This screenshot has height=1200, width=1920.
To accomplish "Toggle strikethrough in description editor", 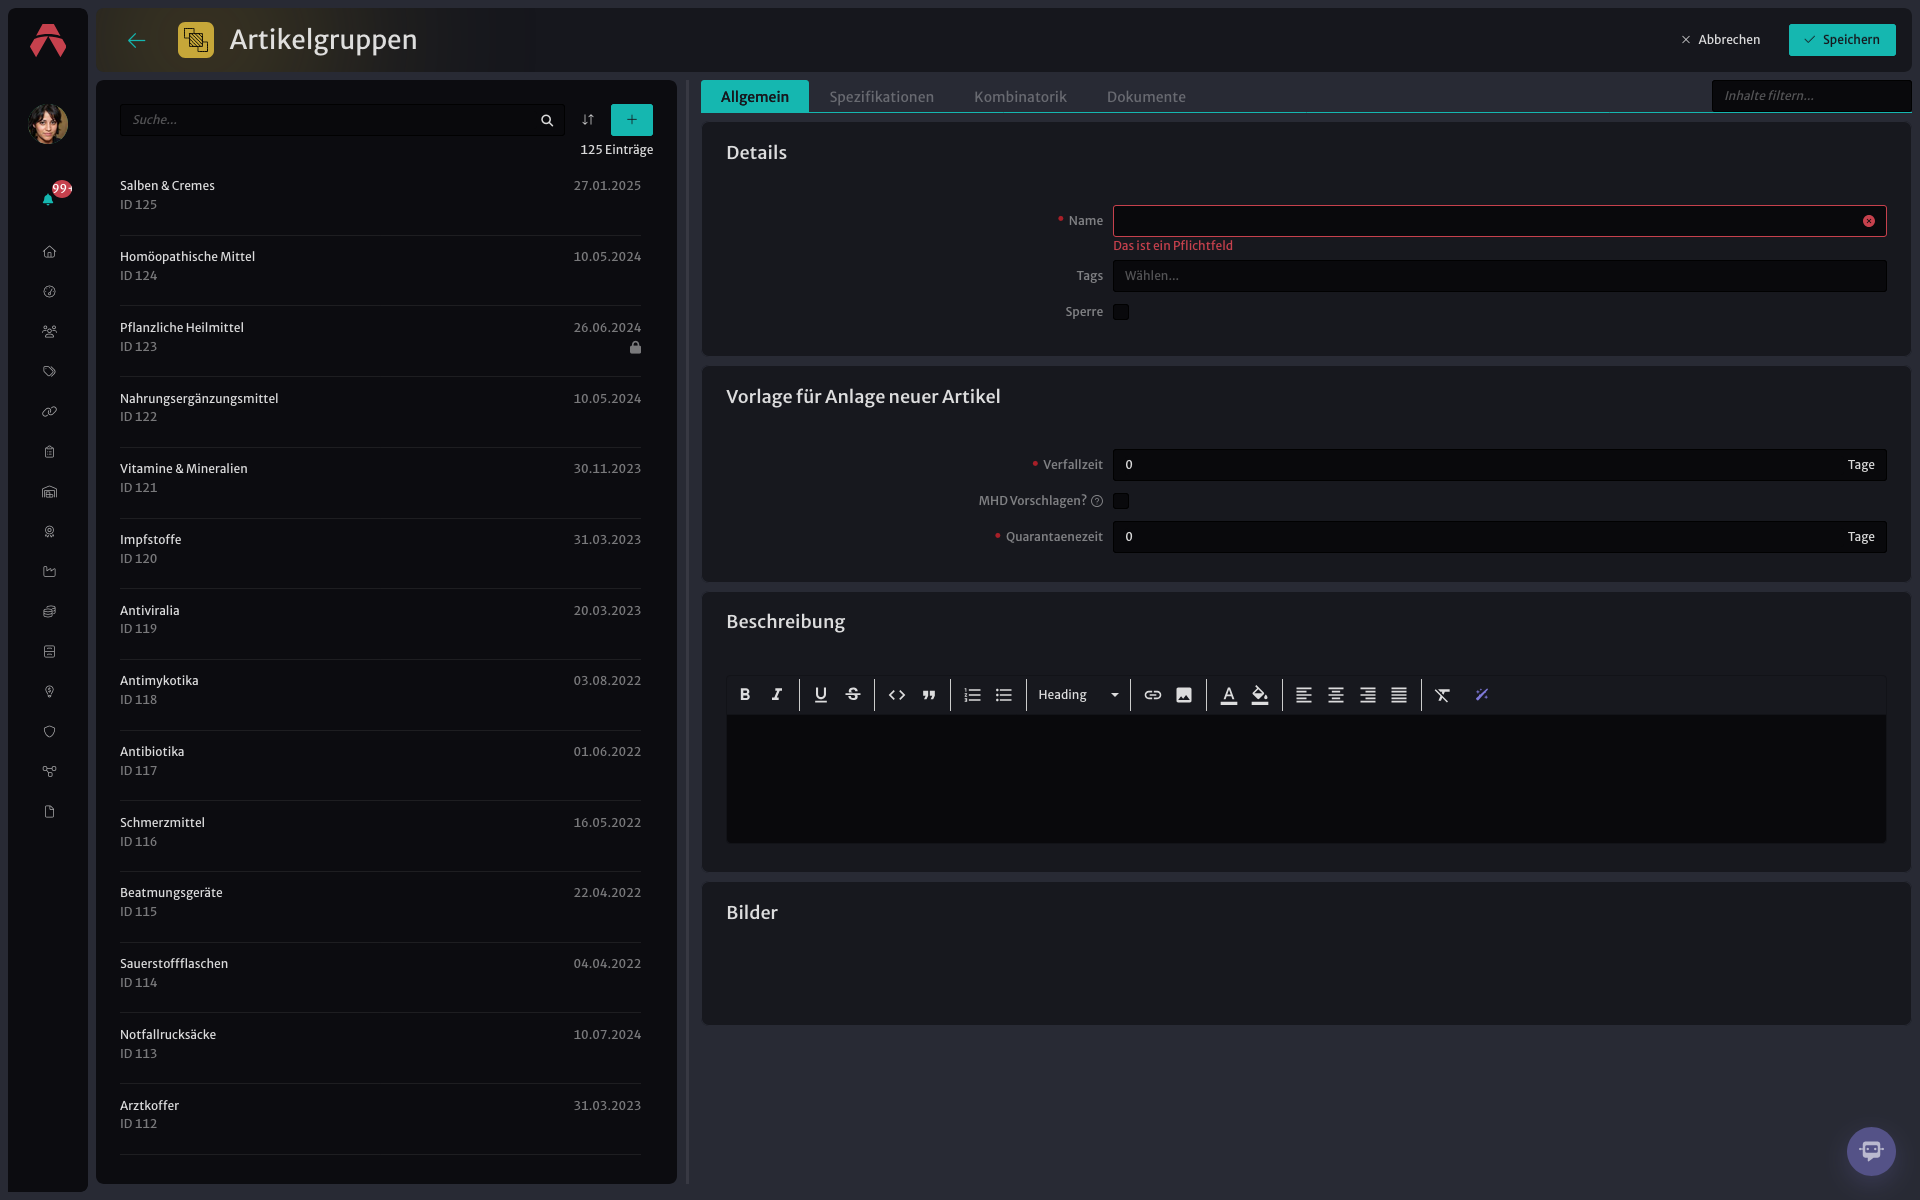I will tap(853, 695).
